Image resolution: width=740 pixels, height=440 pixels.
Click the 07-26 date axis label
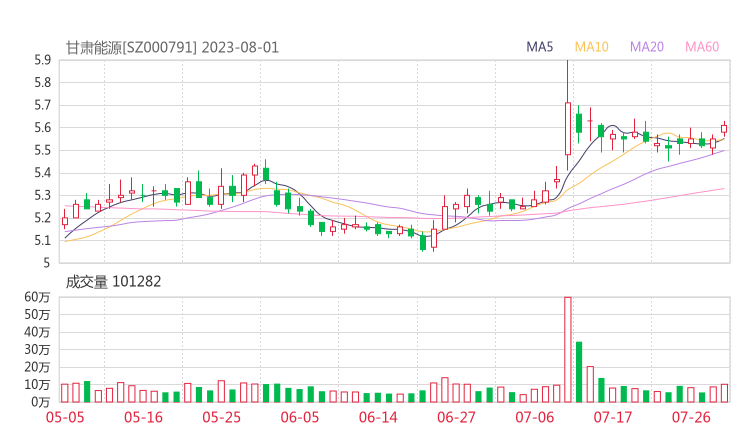[x=691, y=417]
